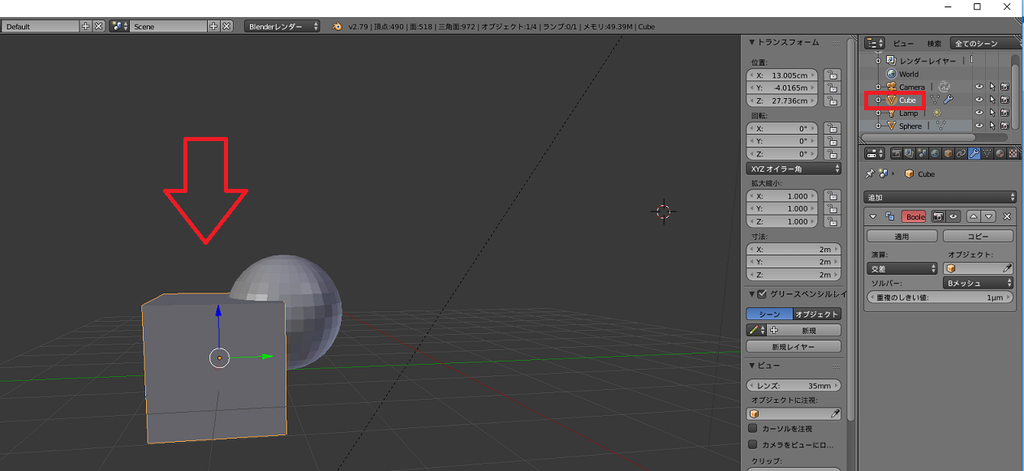Screen dimensions: 1024x471
Task: Toggle Lamp visibility eye in outliner
Action: tap(979, 113)
